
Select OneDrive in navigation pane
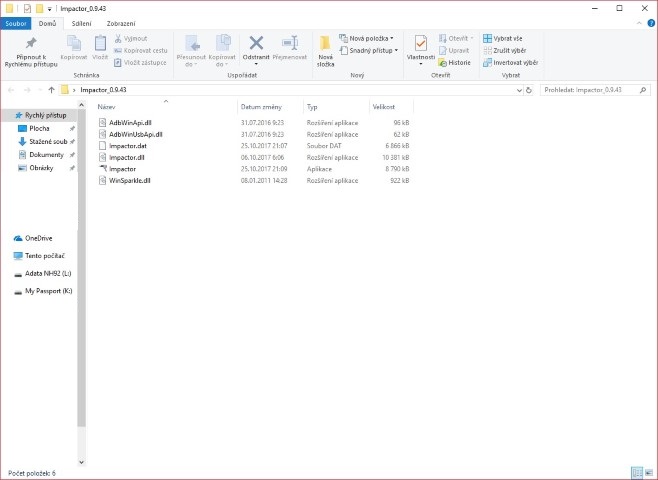tap(33, 238)
